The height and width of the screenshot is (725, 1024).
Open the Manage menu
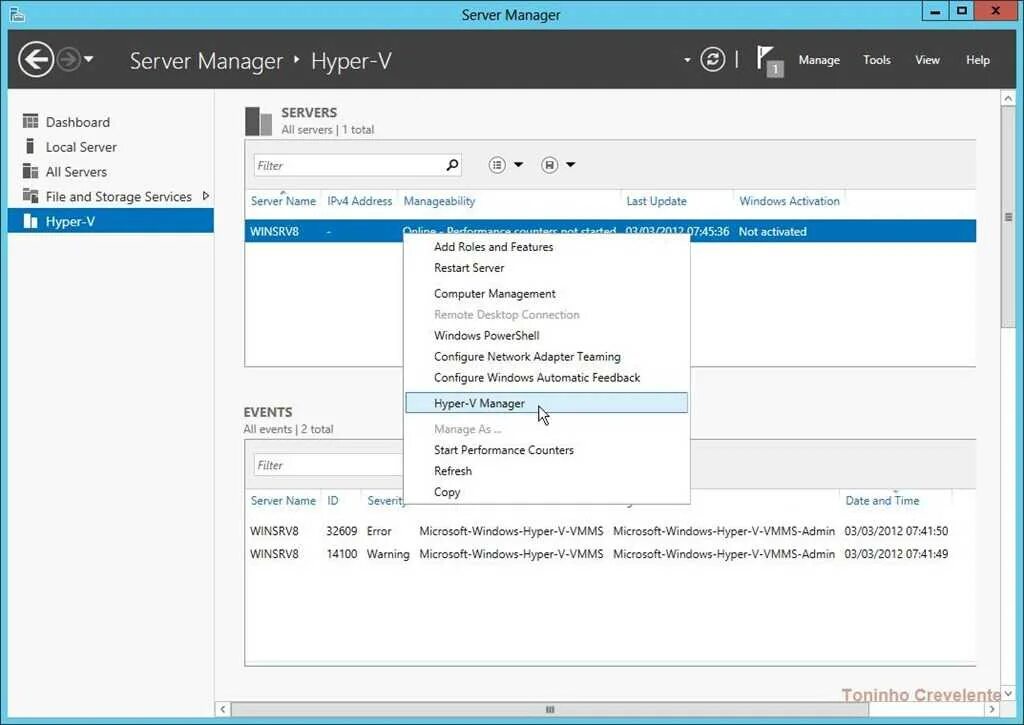point(819,60)
